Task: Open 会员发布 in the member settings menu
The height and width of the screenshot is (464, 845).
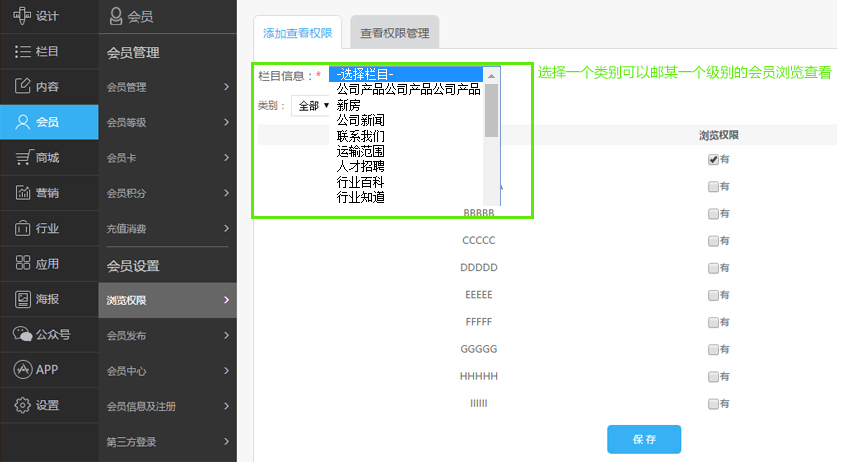Action: click(169, 336)
